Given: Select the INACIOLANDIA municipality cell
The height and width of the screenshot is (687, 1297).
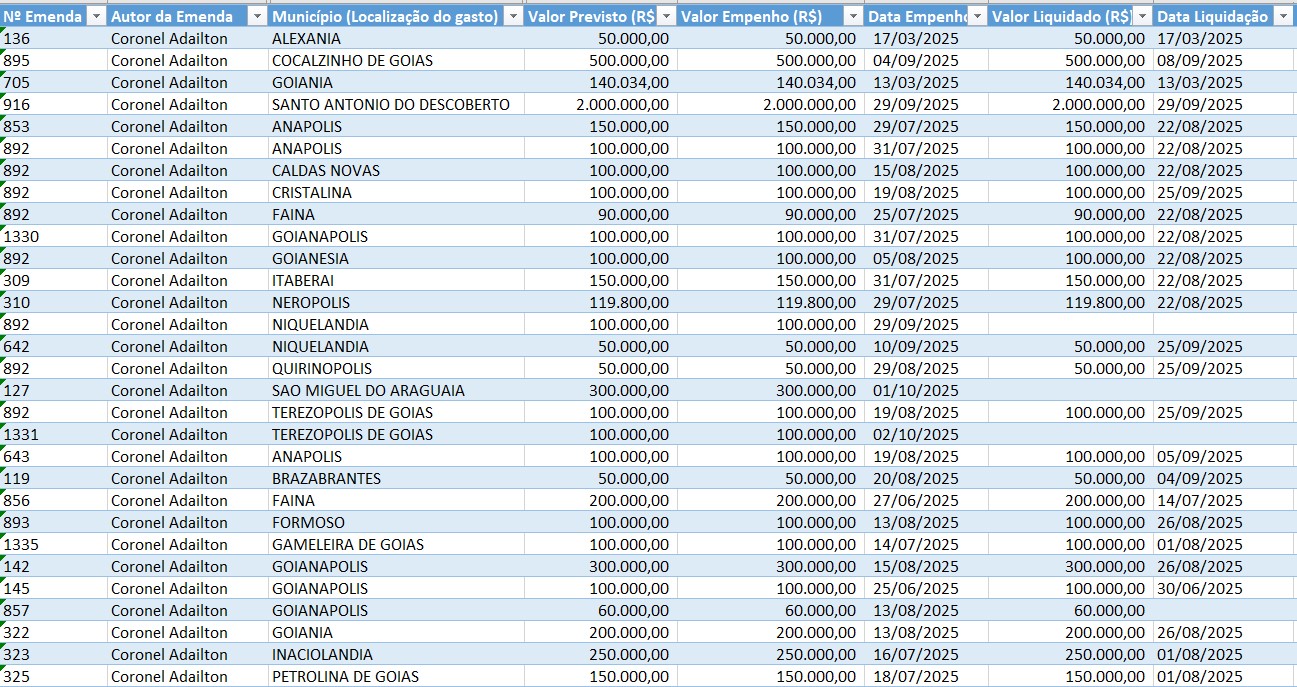Looking at the screenshot, I should tap(322, 655).
